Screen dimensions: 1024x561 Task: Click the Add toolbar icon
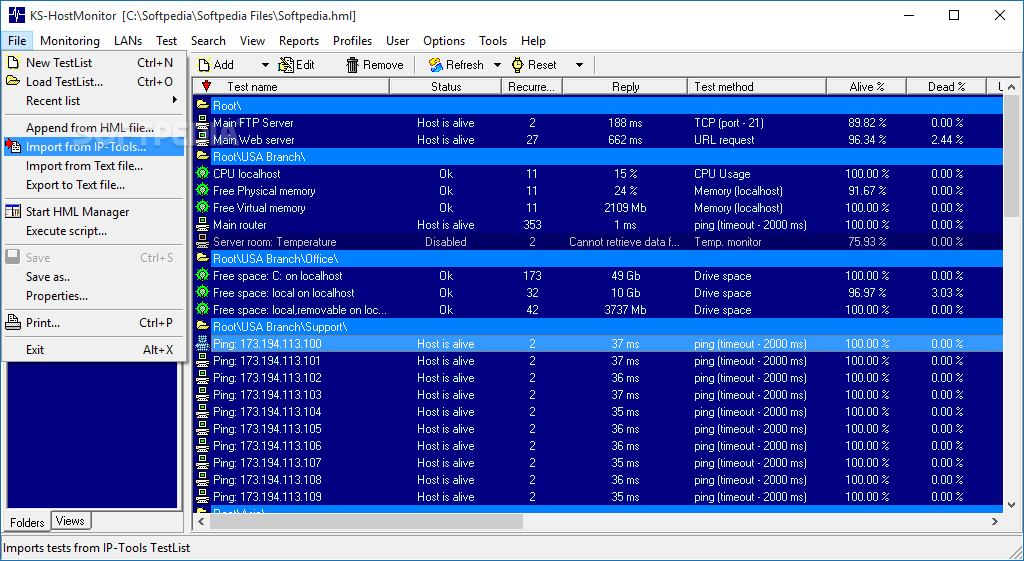click(204, 65)
